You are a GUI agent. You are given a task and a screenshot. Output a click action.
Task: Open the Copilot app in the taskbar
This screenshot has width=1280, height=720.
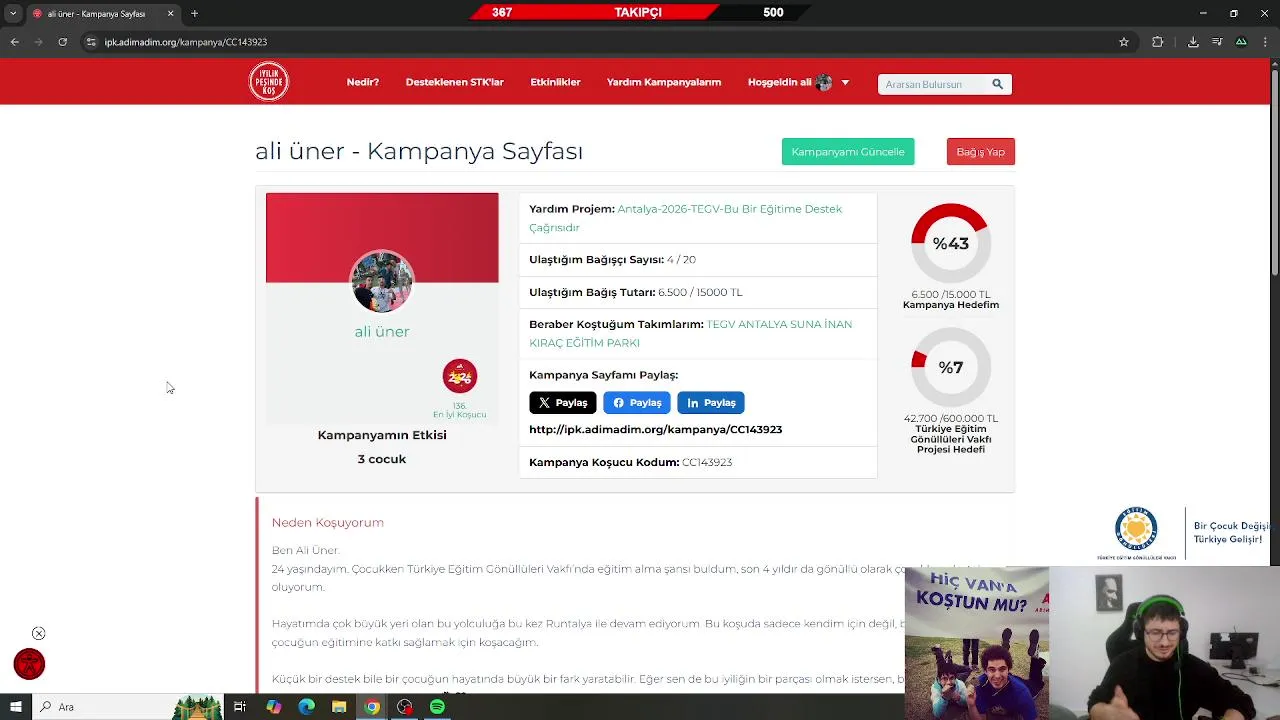[273, 707]
